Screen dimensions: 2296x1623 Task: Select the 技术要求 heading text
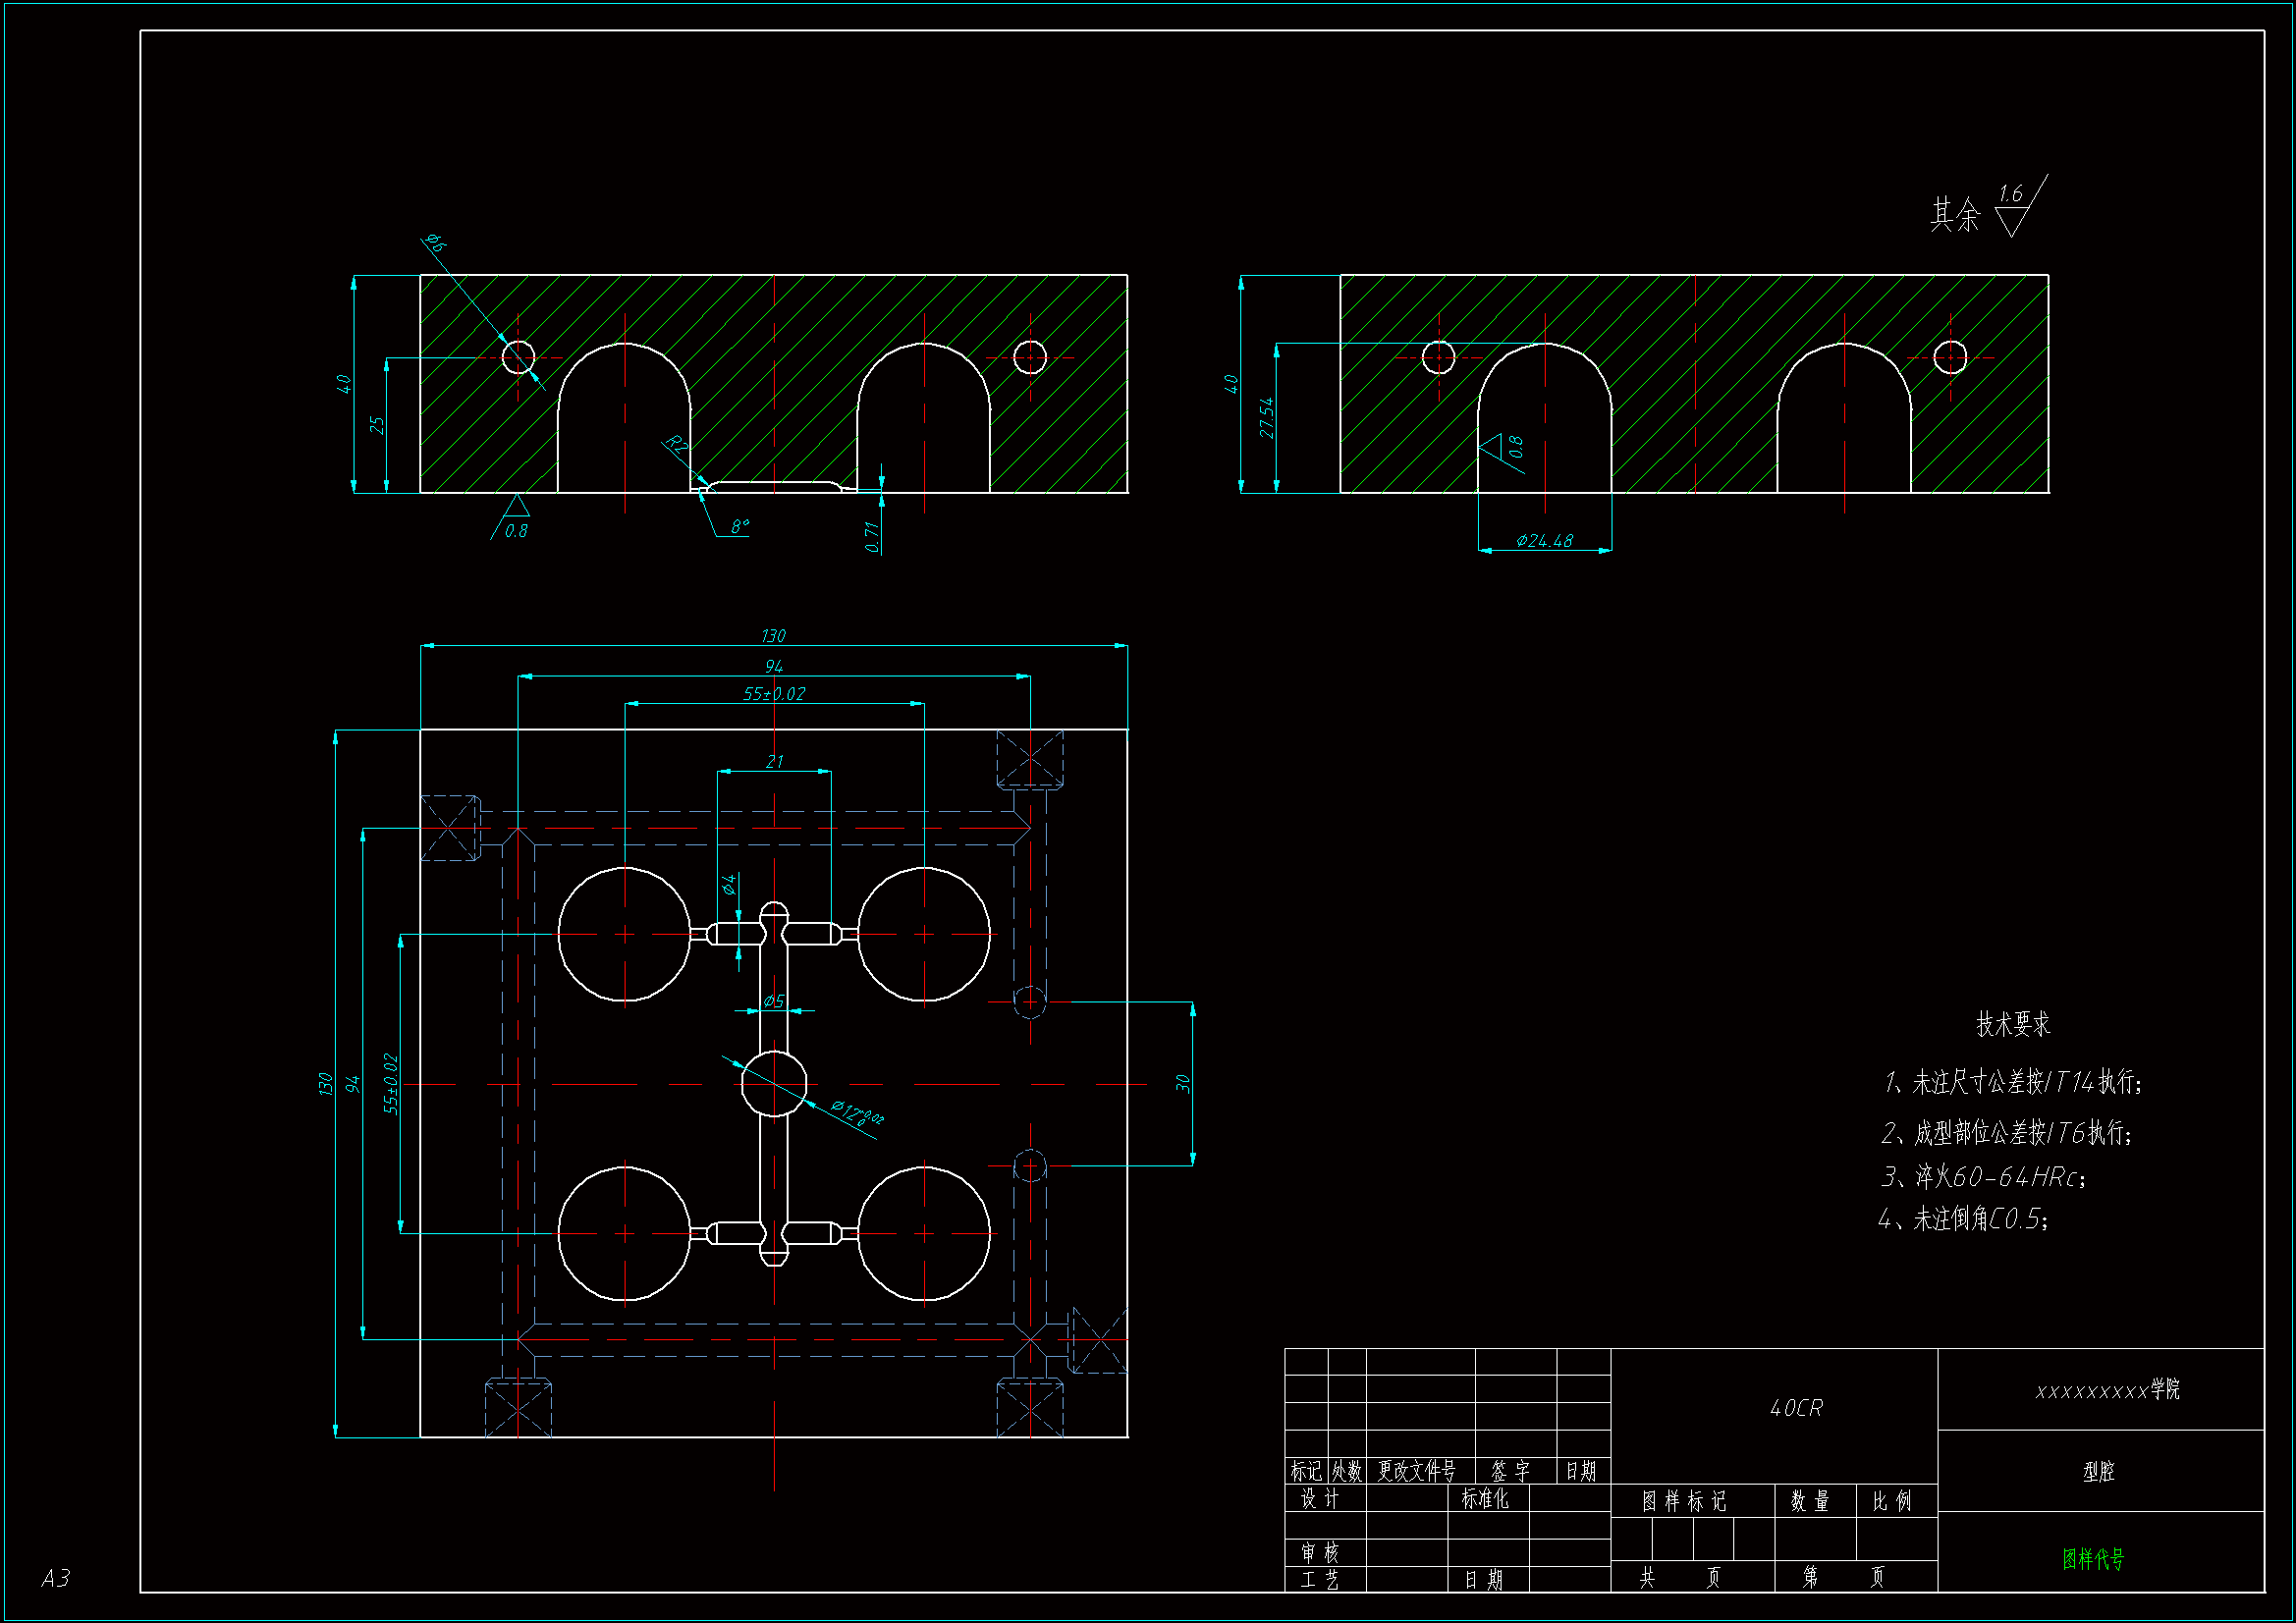coord(2012,1024)
